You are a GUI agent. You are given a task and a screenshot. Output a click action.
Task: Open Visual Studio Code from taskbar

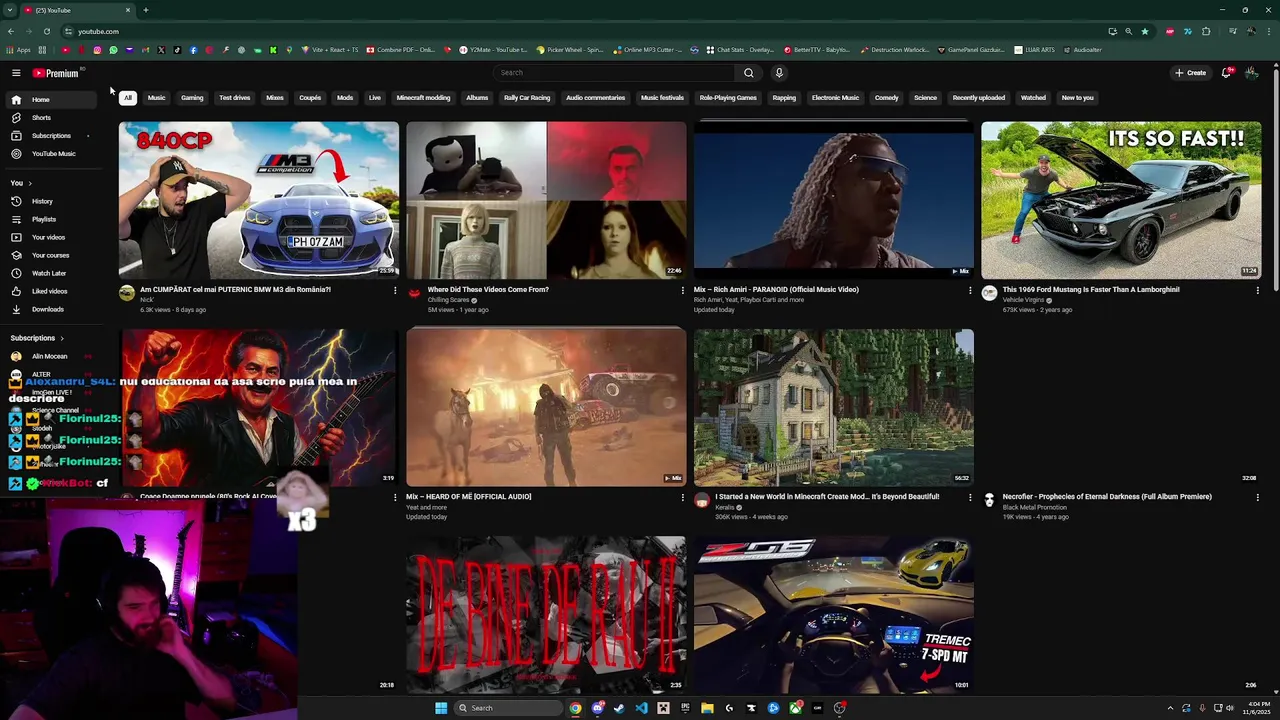click(641, 708)
